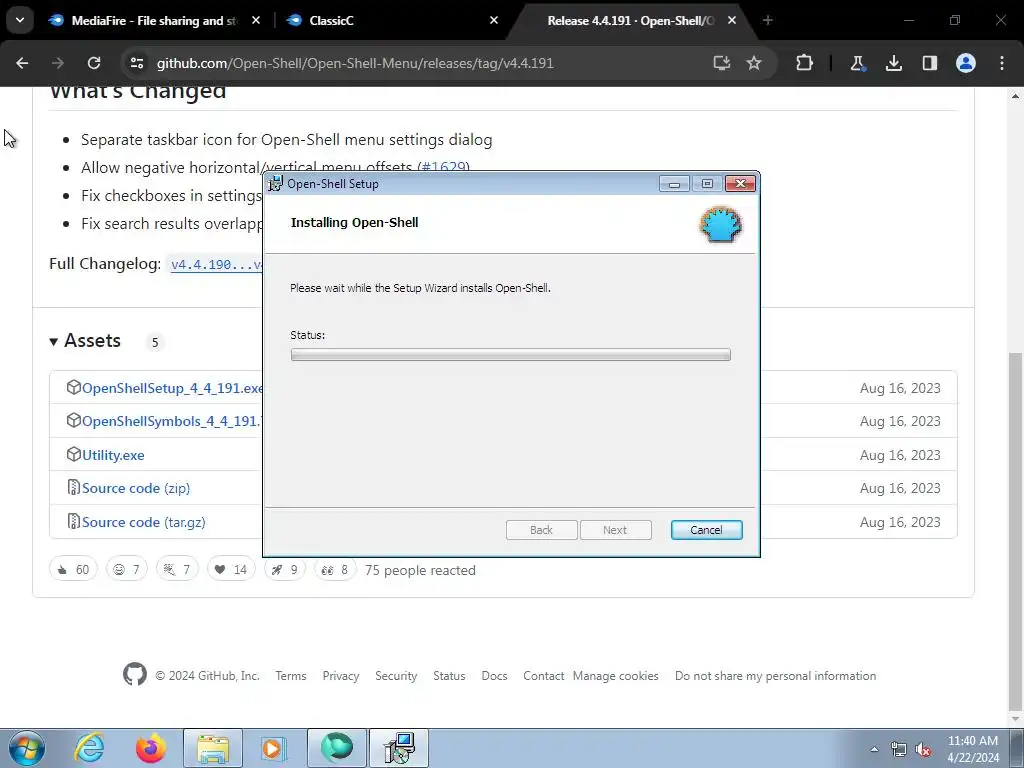Open the Chrome profile avatar

click(x=966, y=63)
